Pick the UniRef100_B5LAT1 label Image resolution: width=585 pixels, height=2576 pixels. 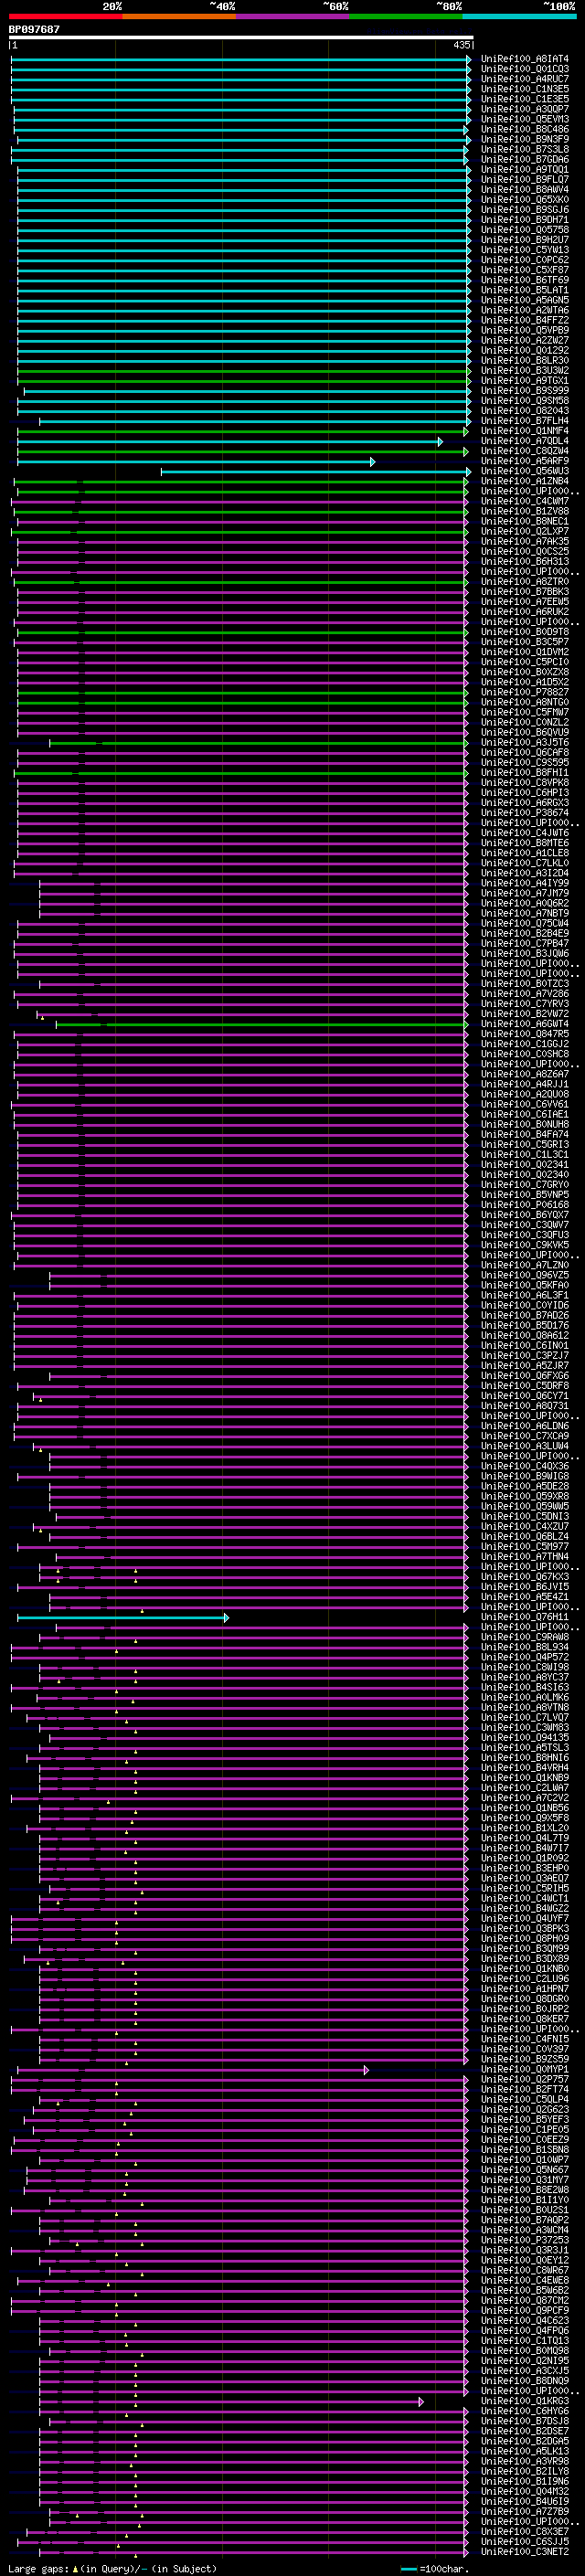point(525,290)
